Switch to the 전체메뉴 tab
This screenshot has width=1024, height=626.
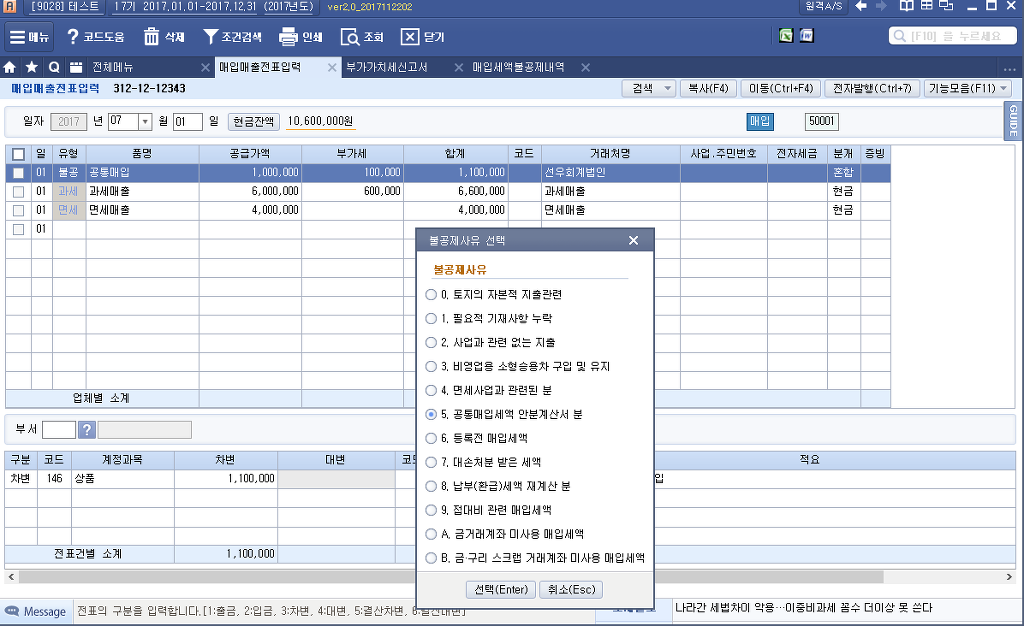pos(112,67)
